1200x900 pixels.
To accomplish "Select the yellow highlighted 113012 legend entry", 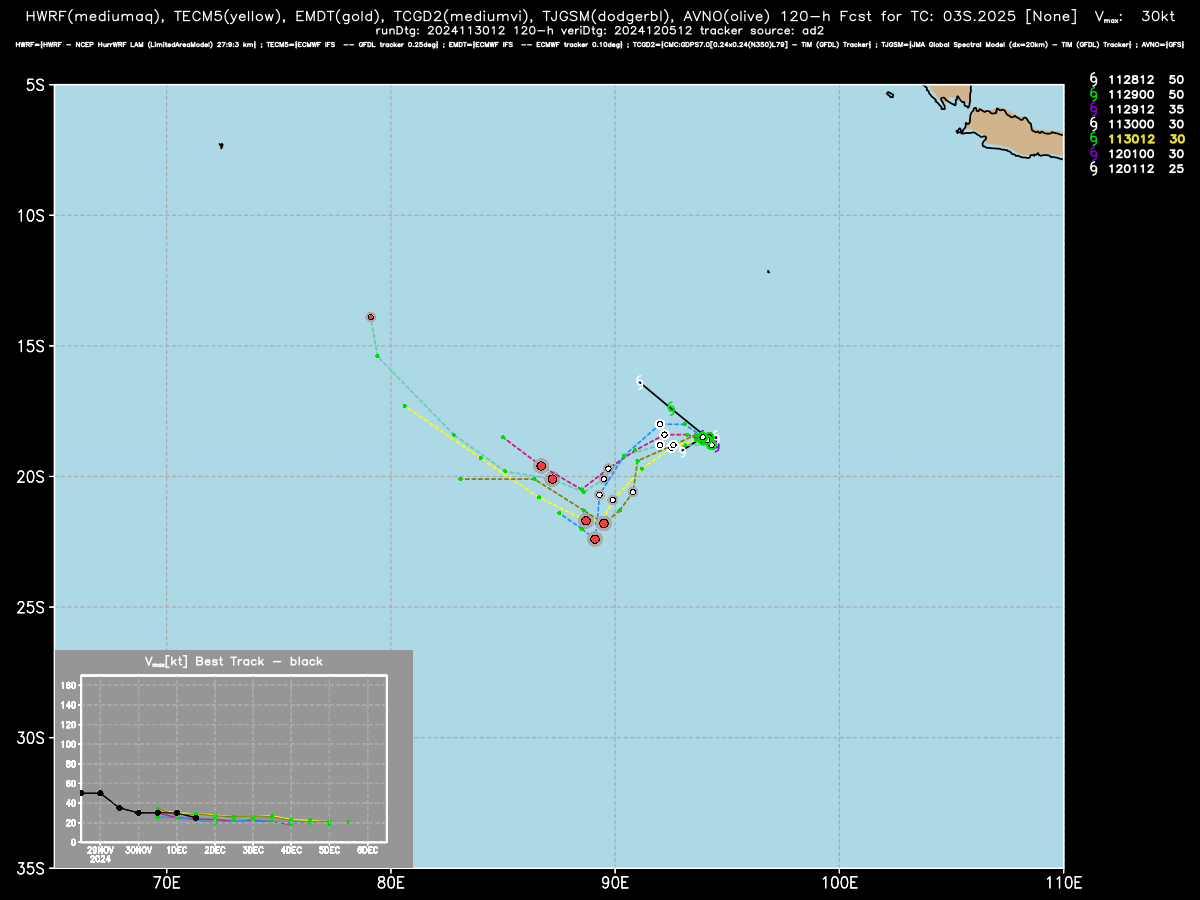I will tap(1146, 139).
